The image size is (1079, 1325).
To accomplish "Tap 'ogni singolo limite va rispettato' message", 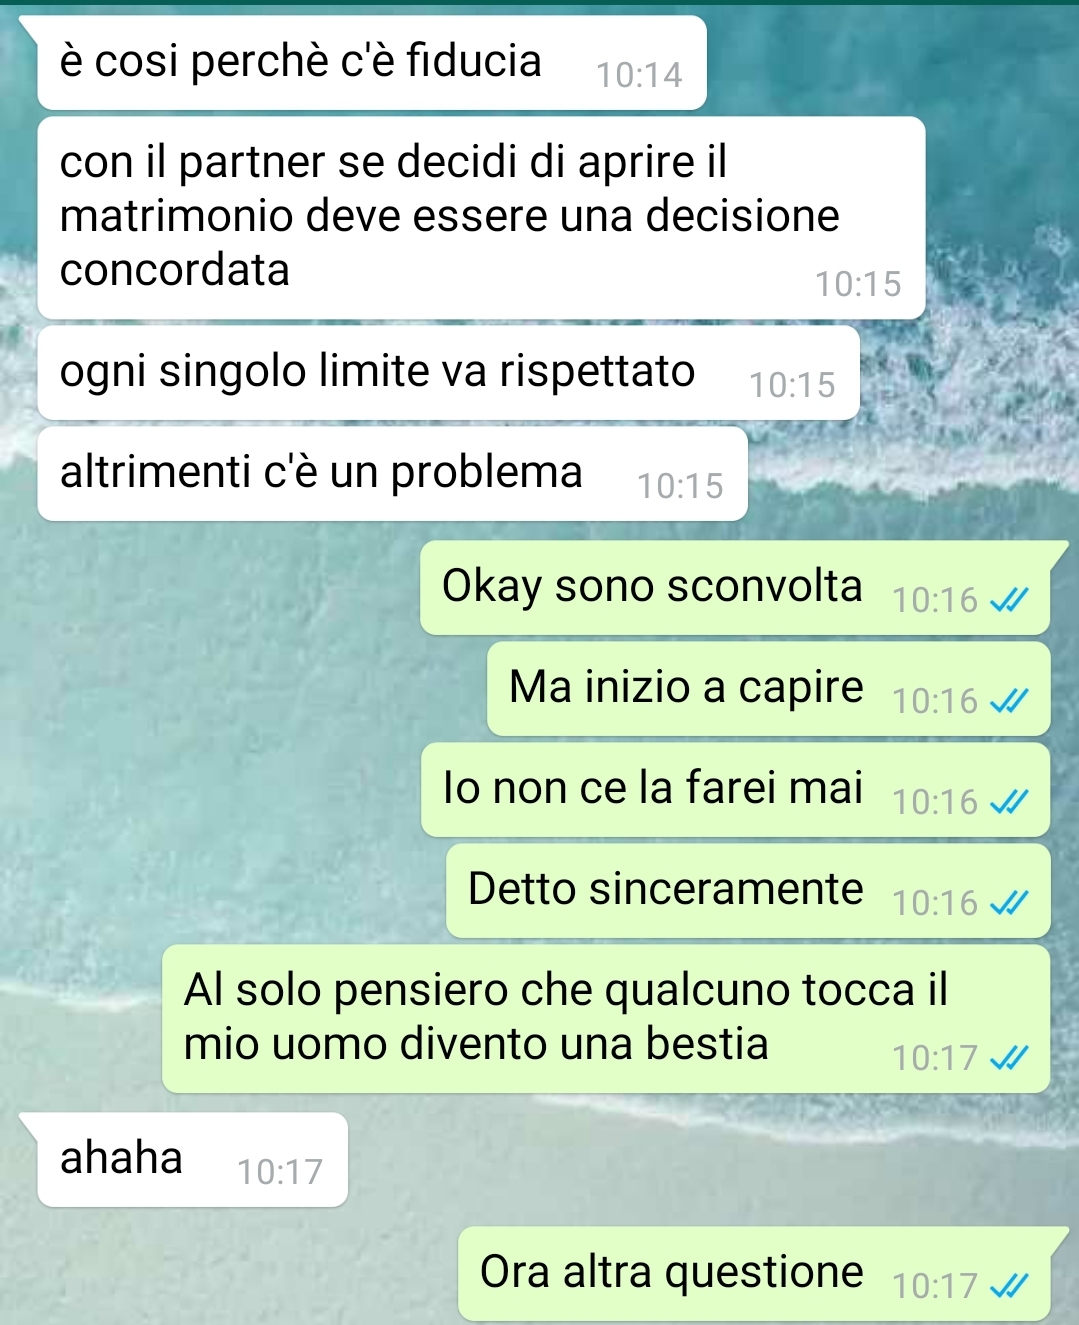I will [x=448, y=373].
